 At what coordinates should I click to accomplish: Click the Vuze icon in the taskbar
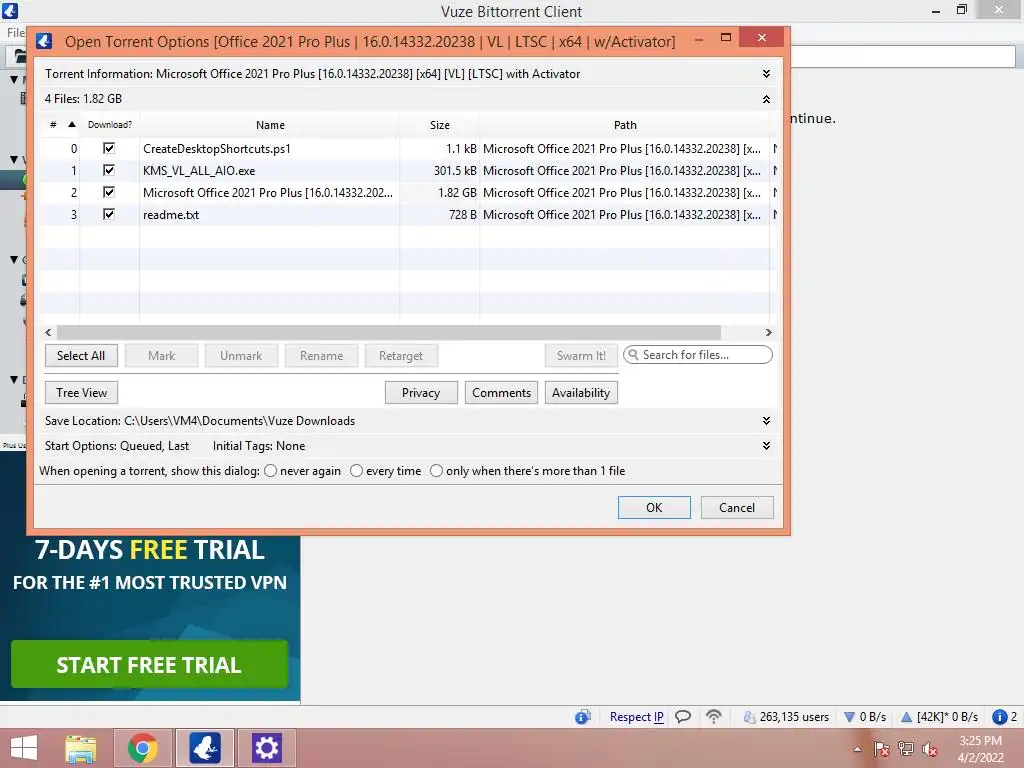[x=204, y=748]
